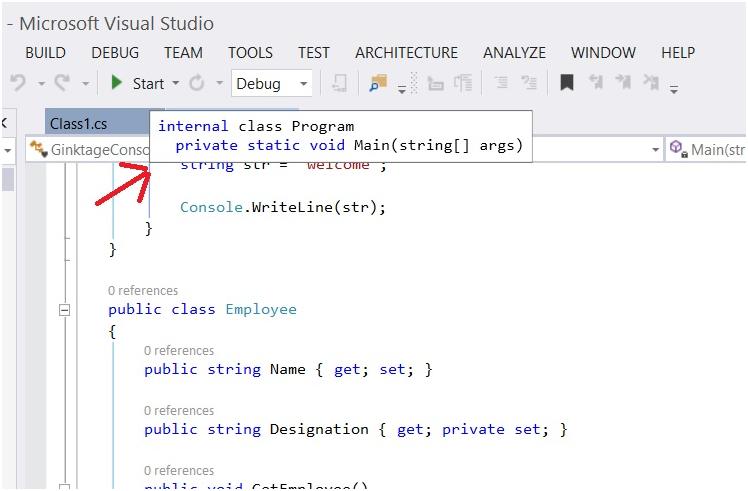The width and height of the screenshot is (748, 491).
Task: Click 'private' keyword in Designation setter
Action: click(473, 429)
